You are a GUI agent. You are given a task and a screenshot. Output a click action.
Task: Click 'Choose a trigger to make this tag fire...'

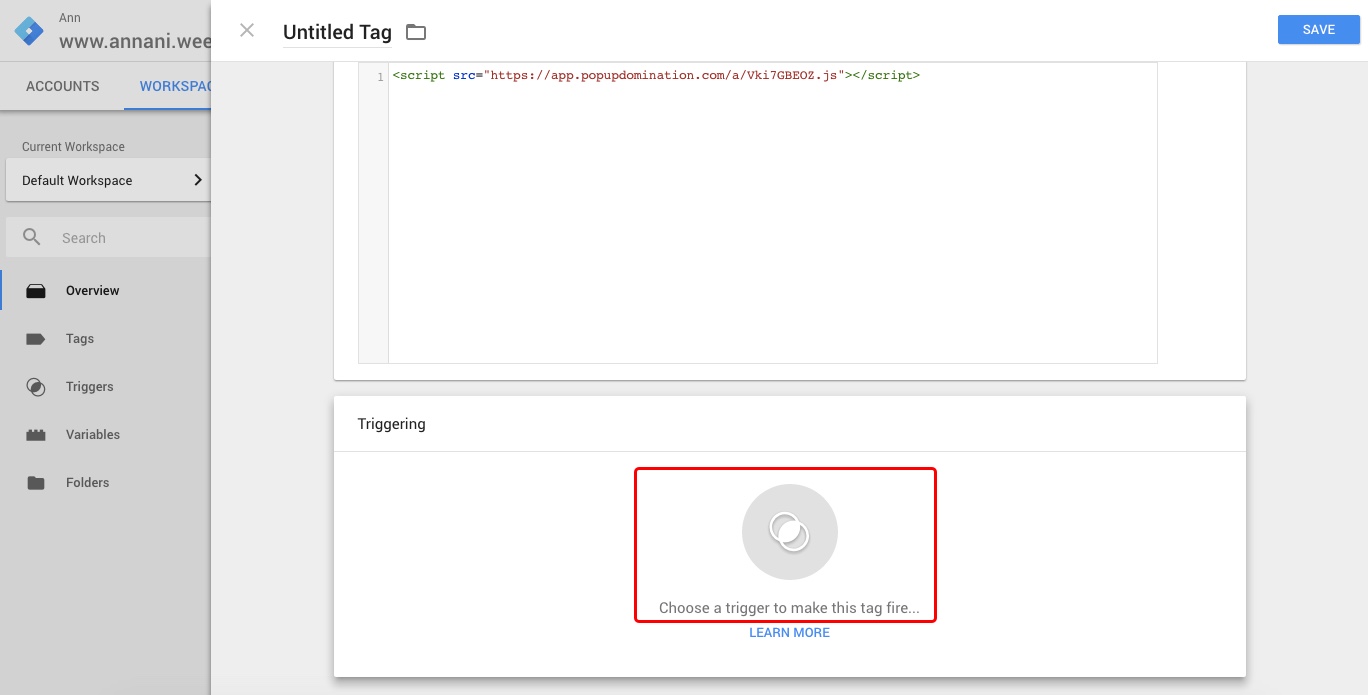point(789,608)
